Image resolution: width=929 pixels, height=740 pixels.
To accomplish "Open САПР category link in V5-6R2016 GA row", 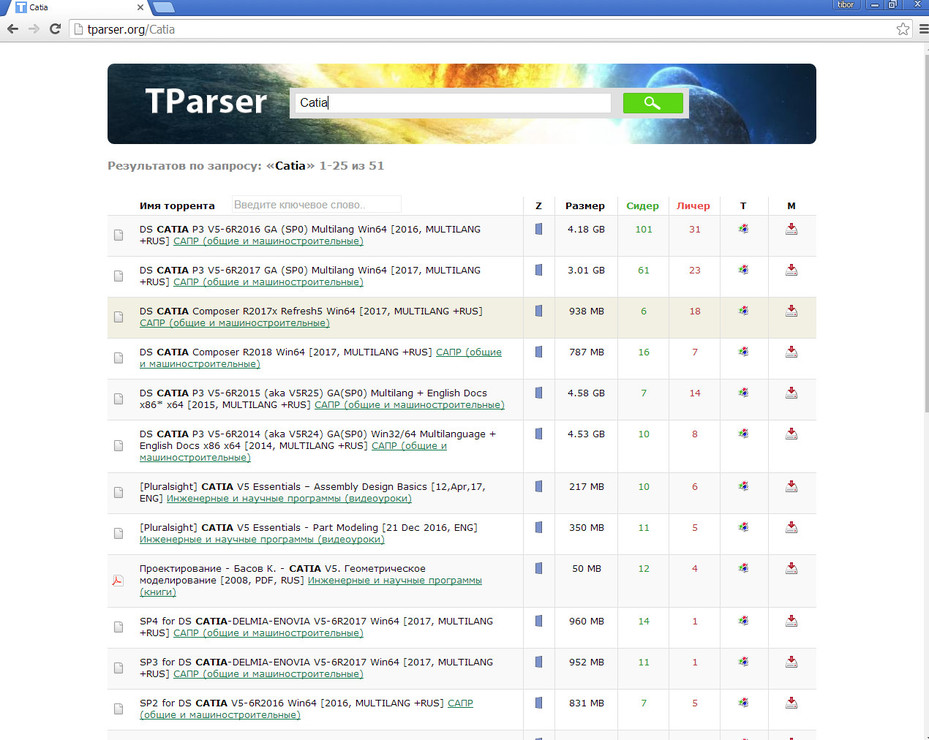I will pyautogui.click(x=268, y=241).
